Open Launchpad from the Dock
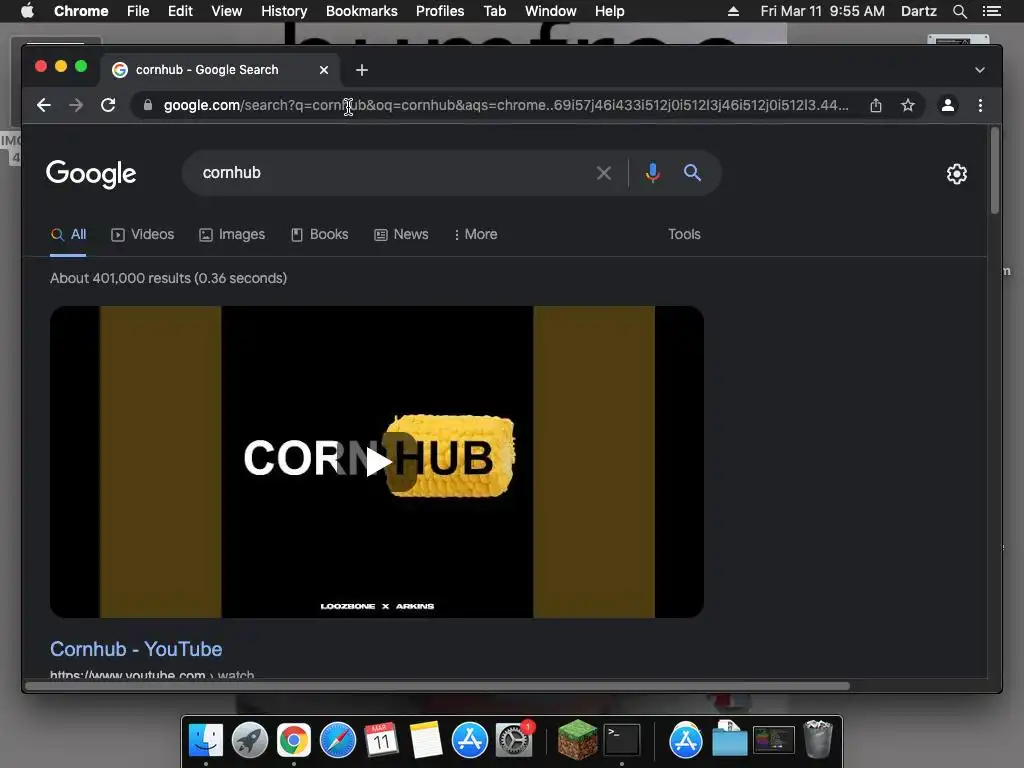 coord(249,741)
